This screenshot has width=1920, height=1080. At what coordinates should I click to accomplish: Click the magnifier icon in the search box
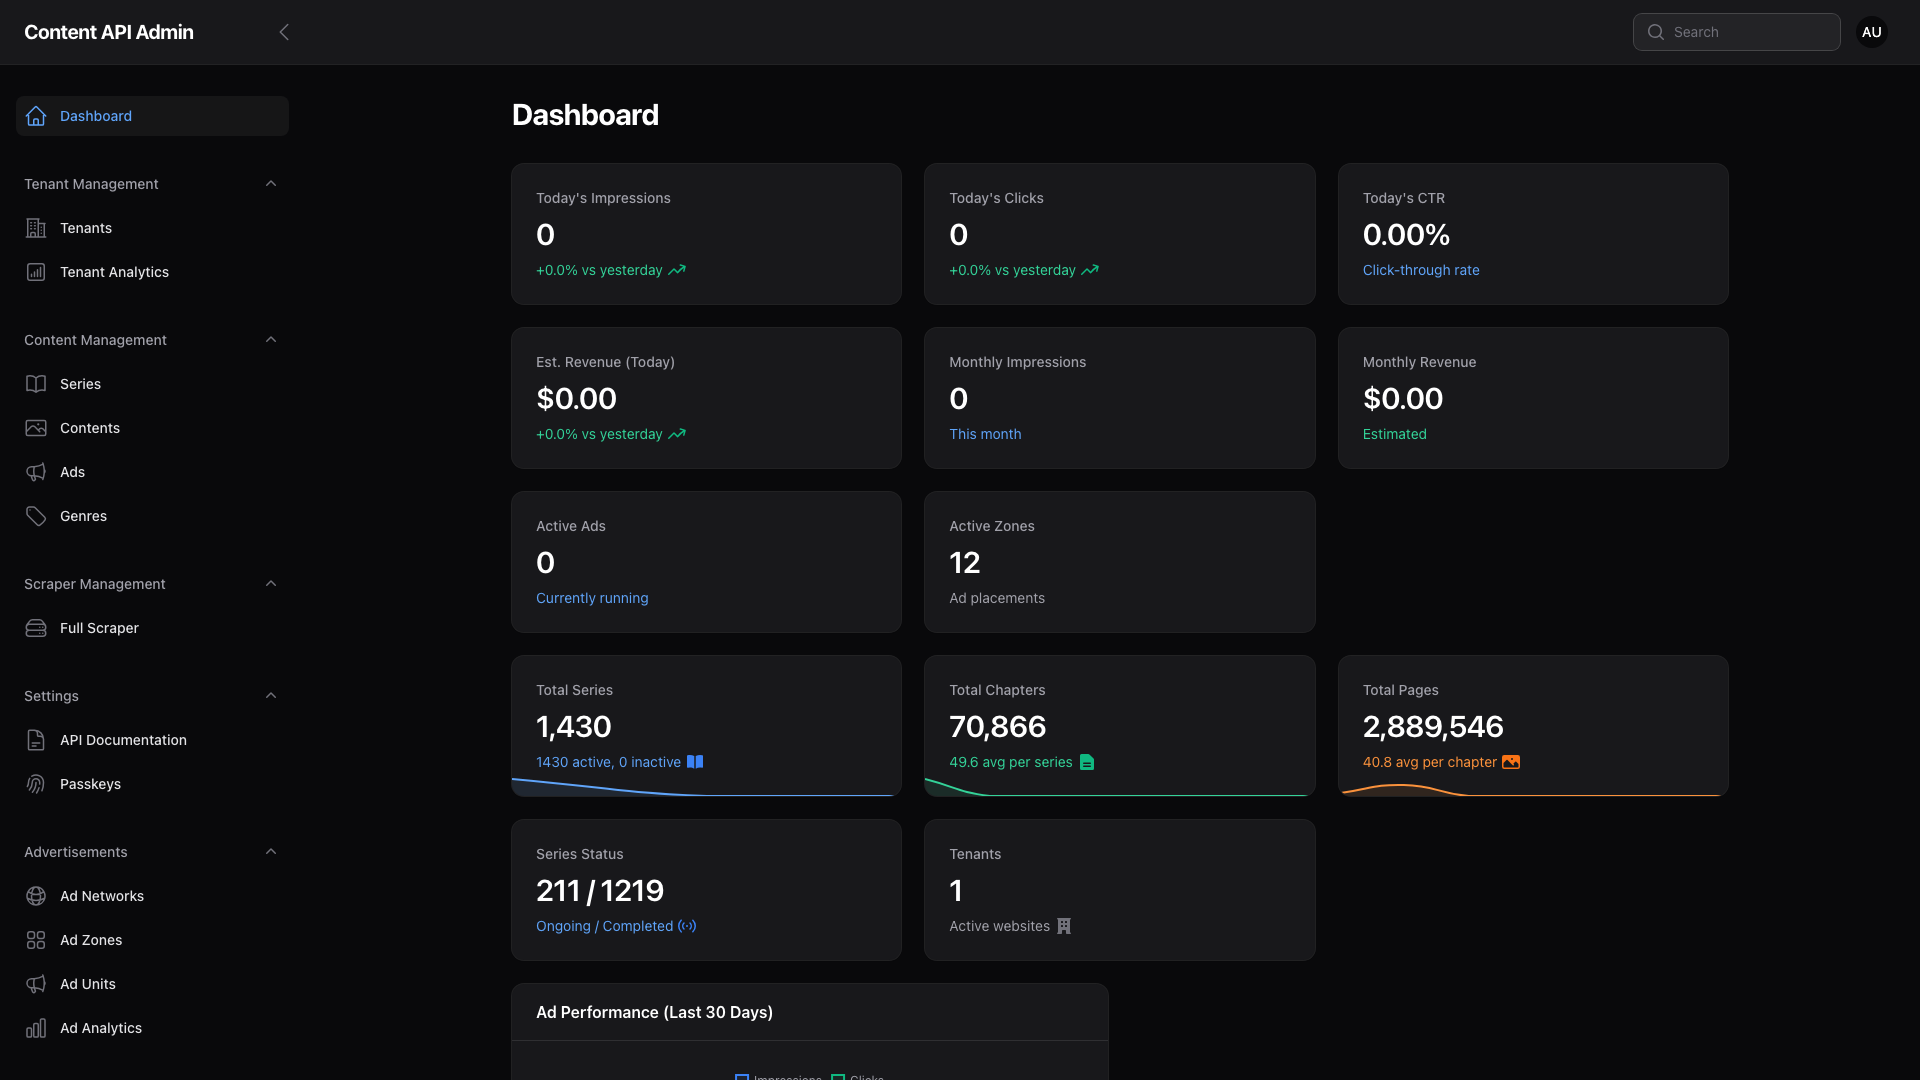point(1656,32)
